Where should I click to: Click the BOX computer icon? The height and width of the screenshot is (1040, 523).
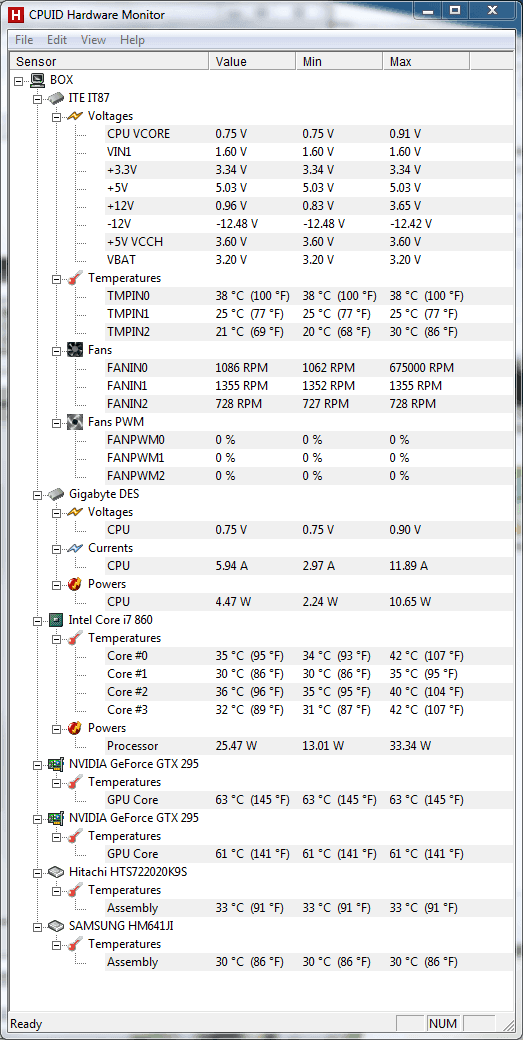(x=36, y=80)
